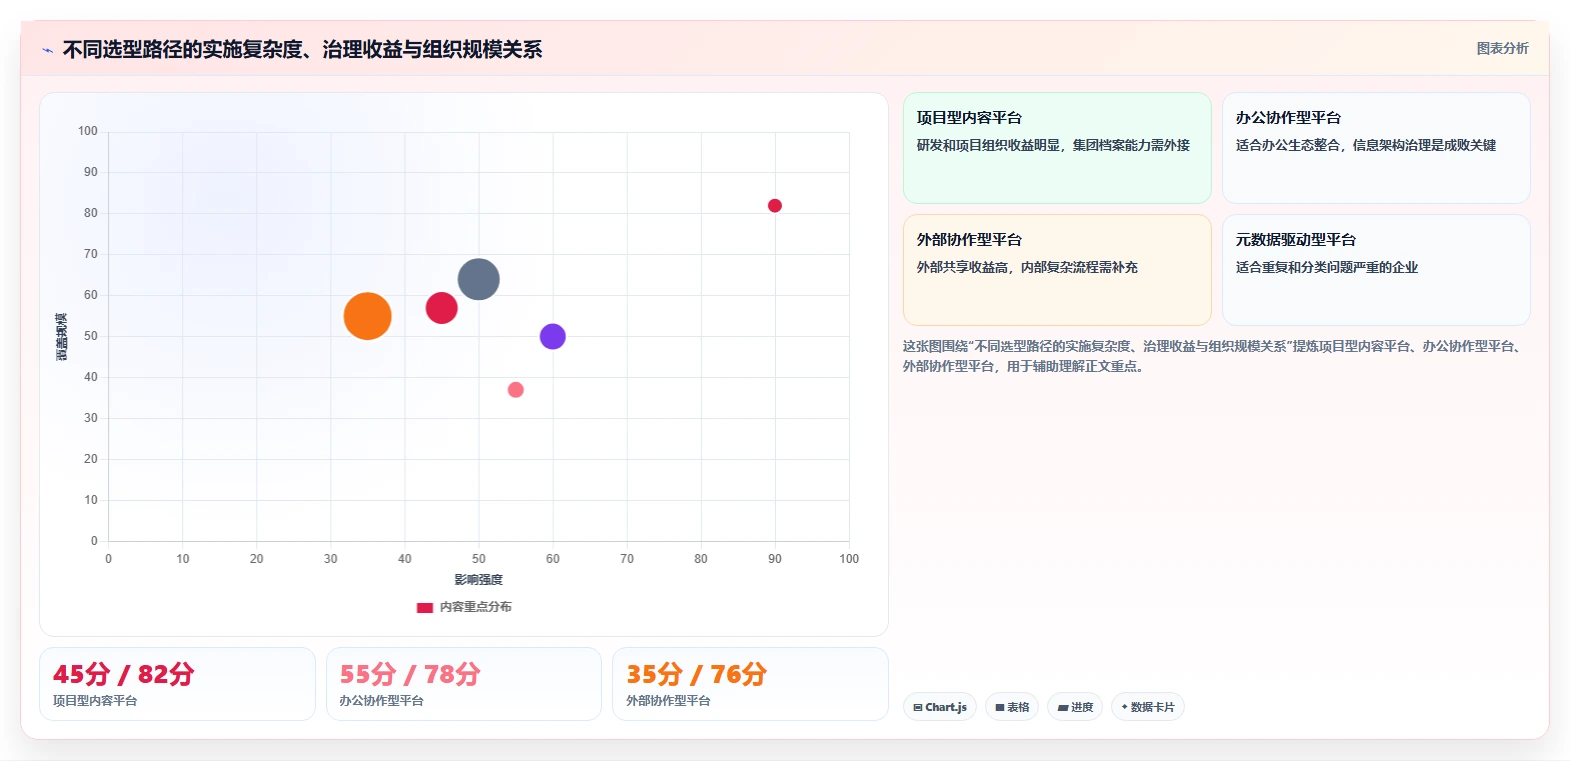Click the 影响强度 x-axis label

point(479,580)
